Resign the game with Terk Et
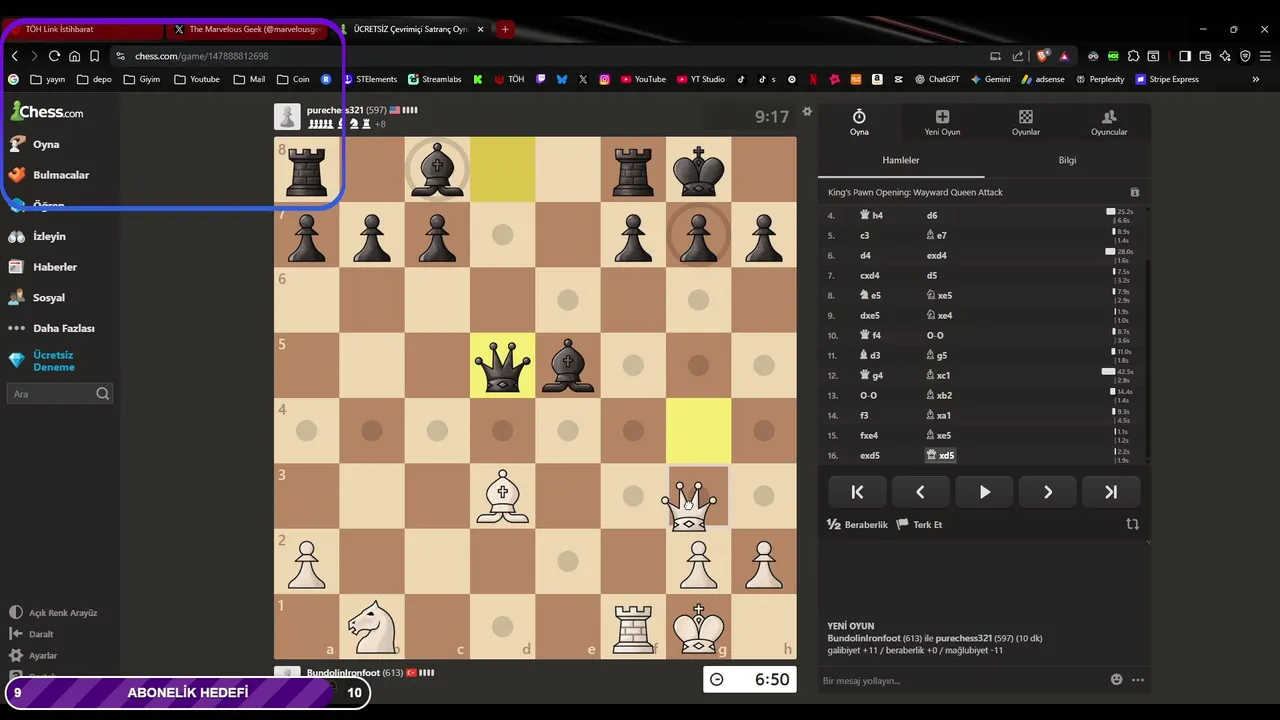The image size is (1280, 720). tap(919, 524)
